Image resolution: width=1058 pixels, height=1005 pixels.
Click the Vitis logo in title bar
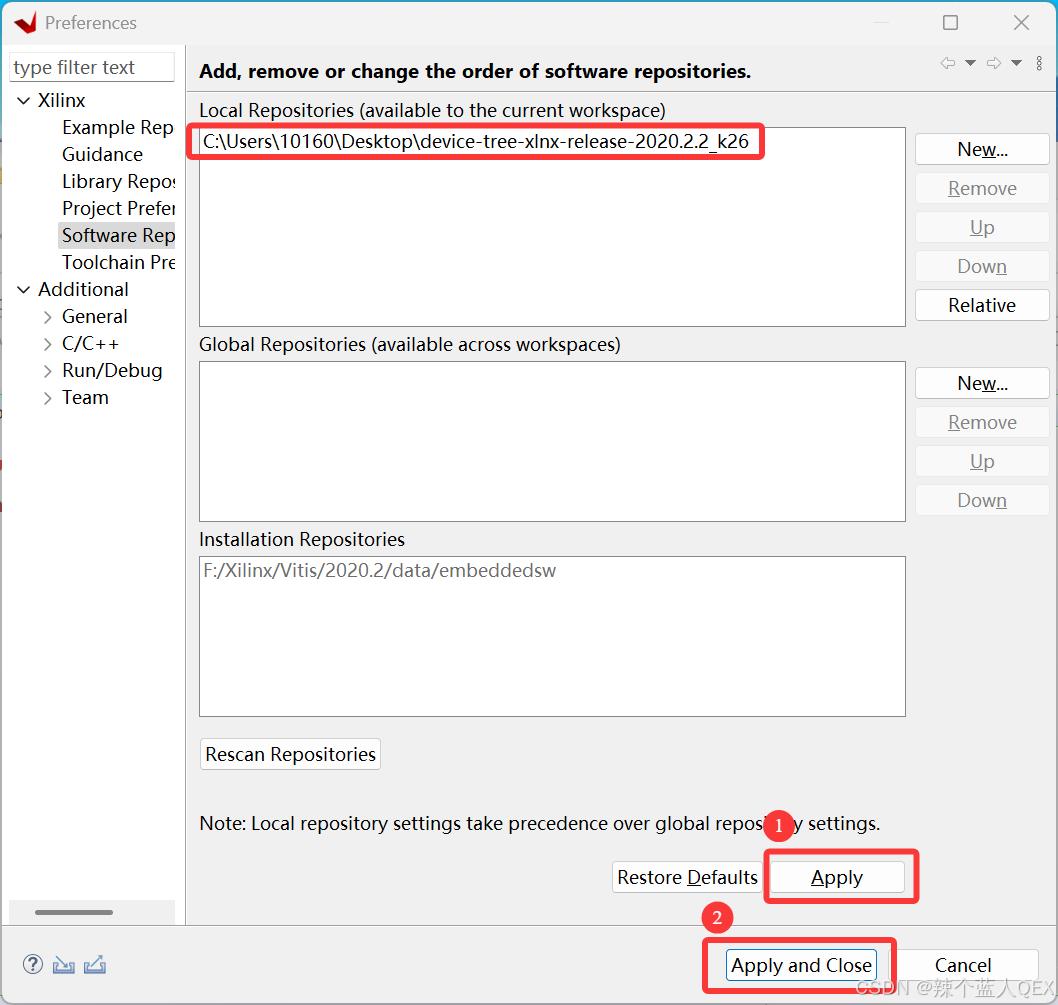26,23
